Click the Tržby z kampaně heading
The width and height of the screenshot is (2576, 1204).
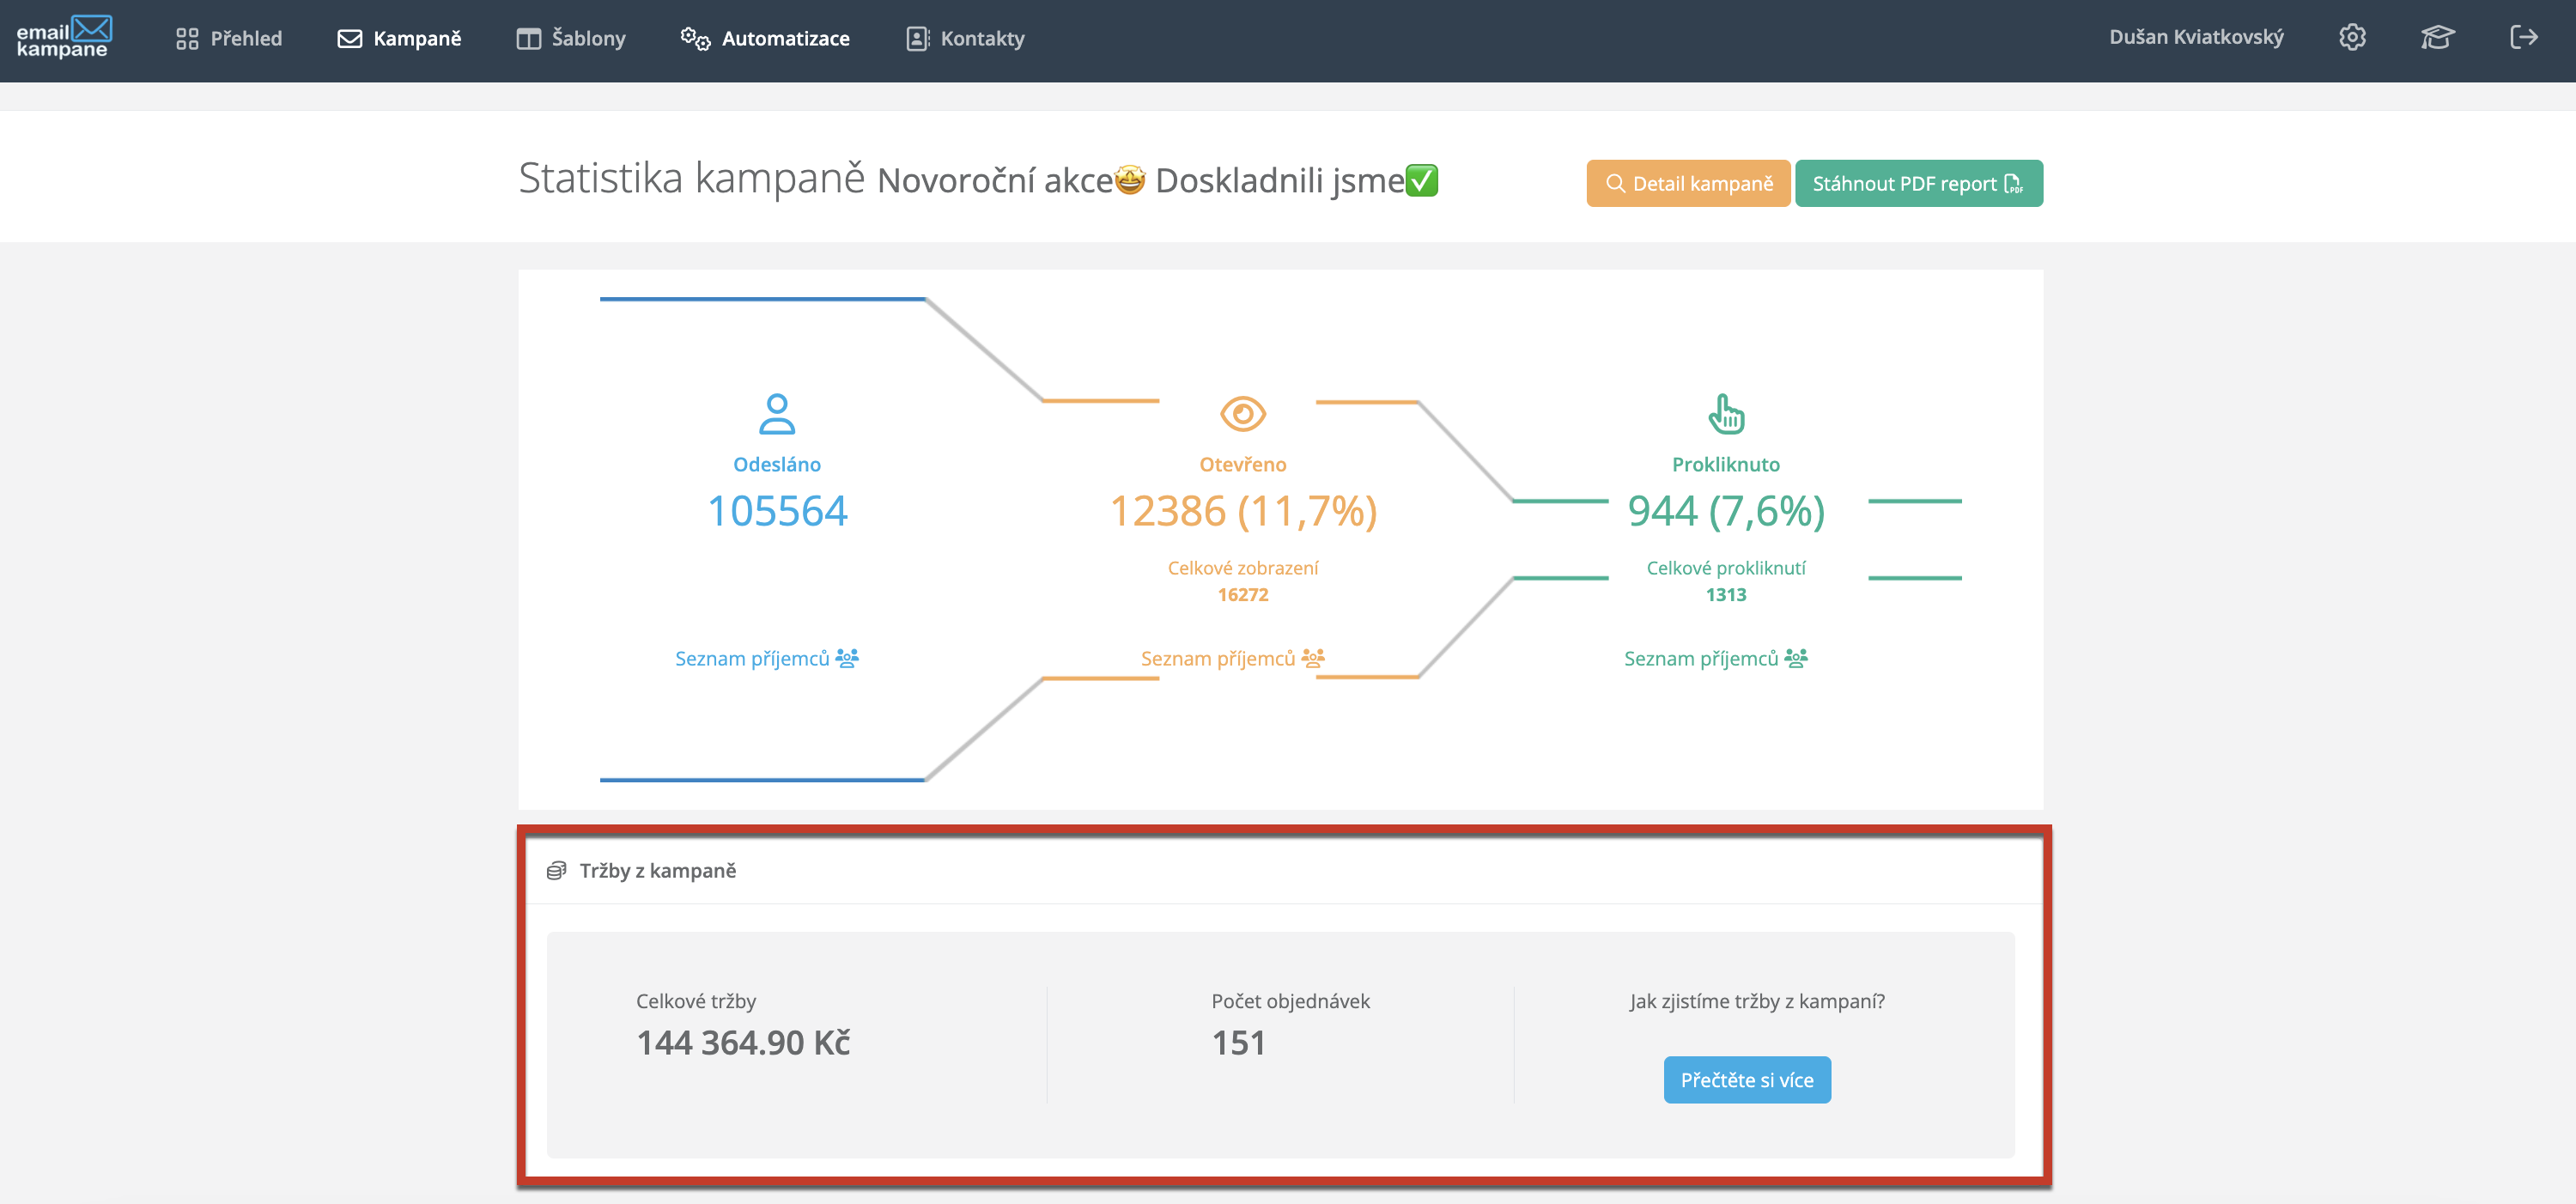pos(657,870)
